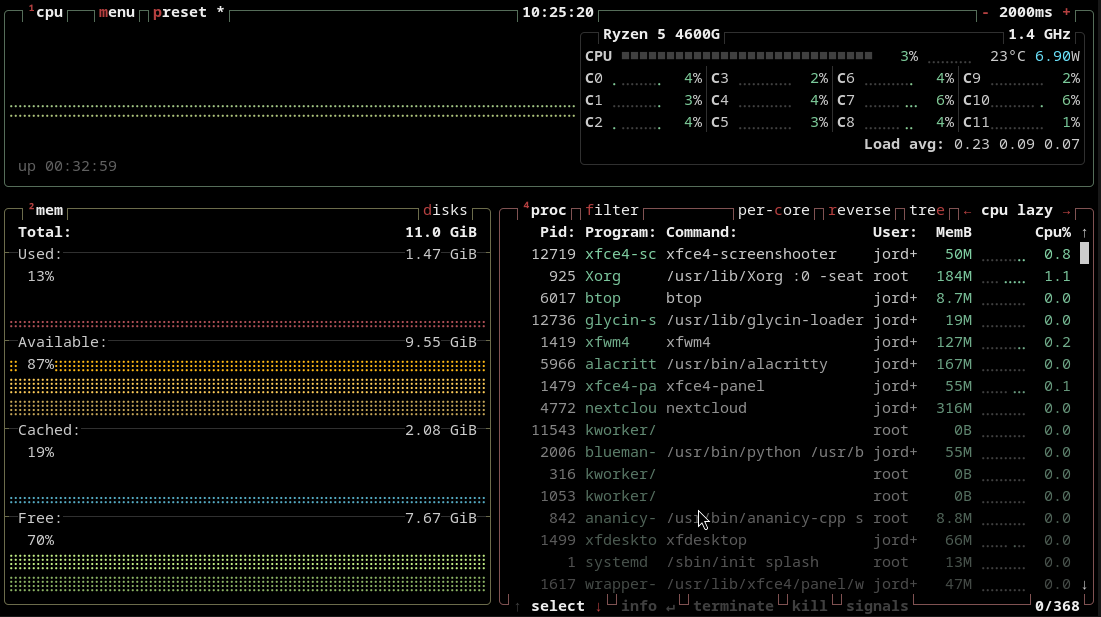
Task: Click the C7 core usage entry
Action: coord(895,100)
